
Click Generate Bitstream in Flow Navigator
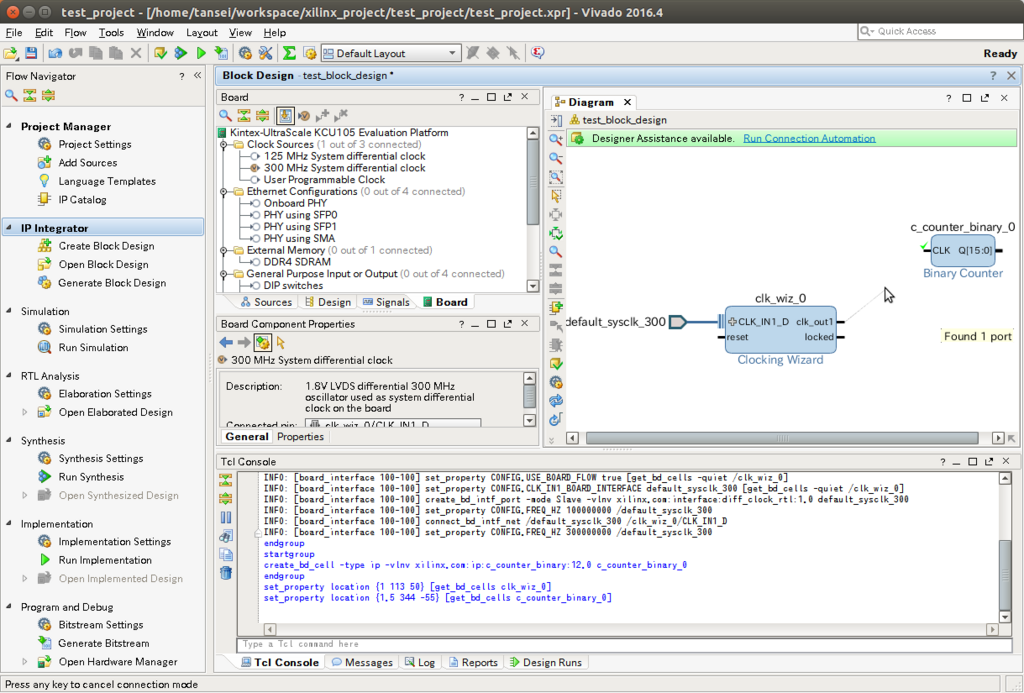[103, 643]
